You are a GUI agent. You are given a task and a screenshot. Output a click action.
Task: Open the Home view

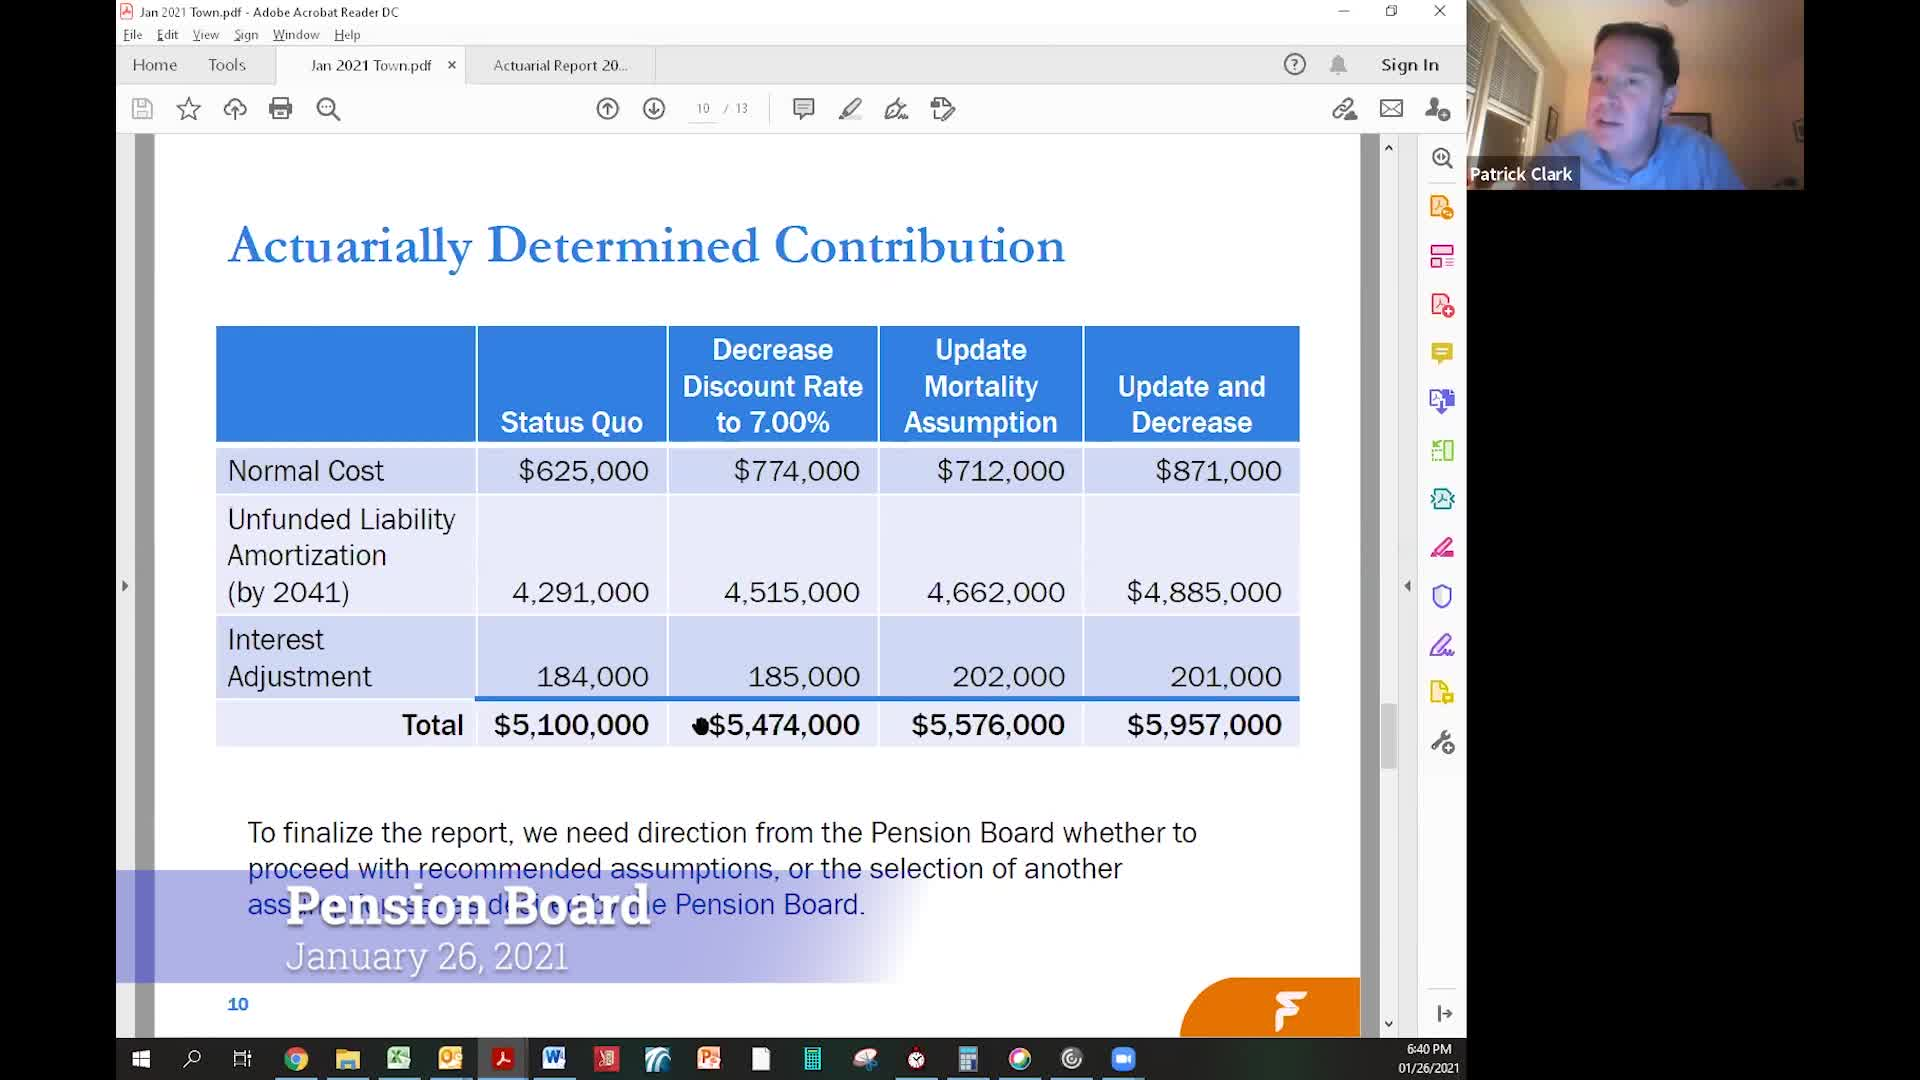pyautogui.click(x=154, y=64)
